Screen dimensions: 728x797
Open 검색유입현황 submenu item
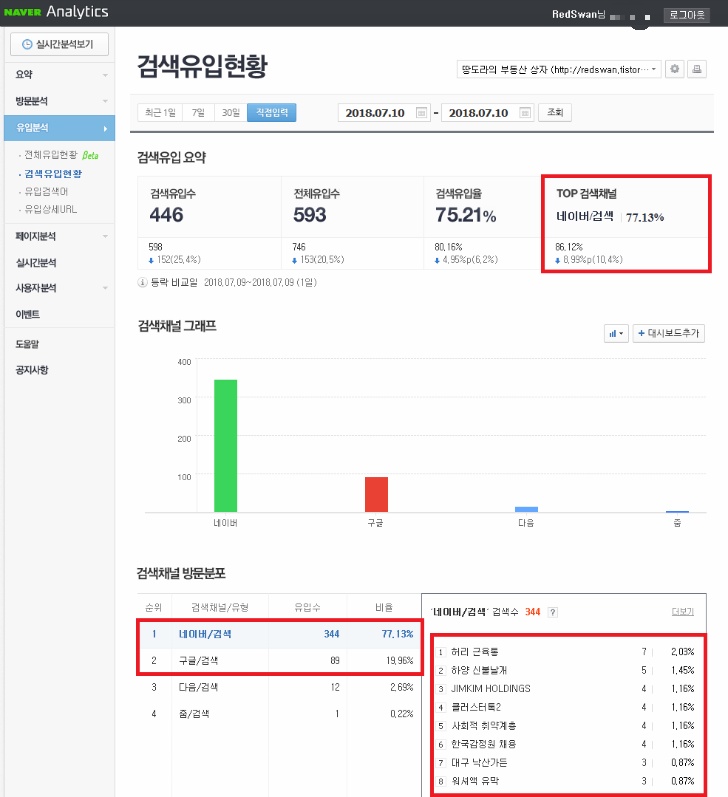pos(53,174)
